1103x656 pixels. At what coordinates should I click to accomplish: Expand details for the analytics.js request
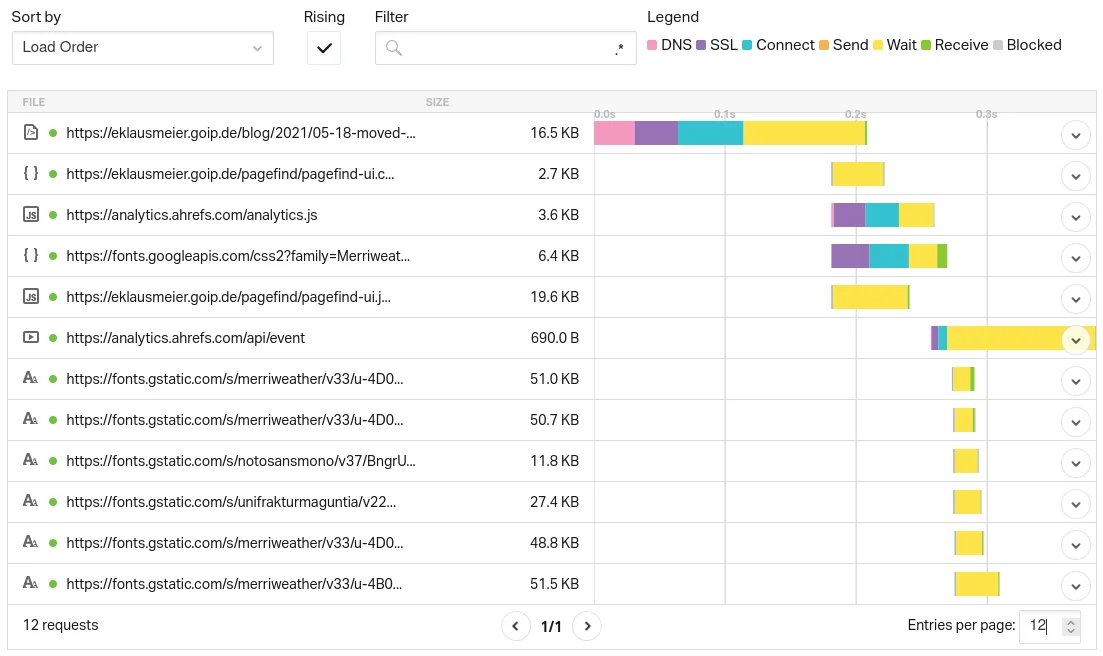tap(1075, 216)
